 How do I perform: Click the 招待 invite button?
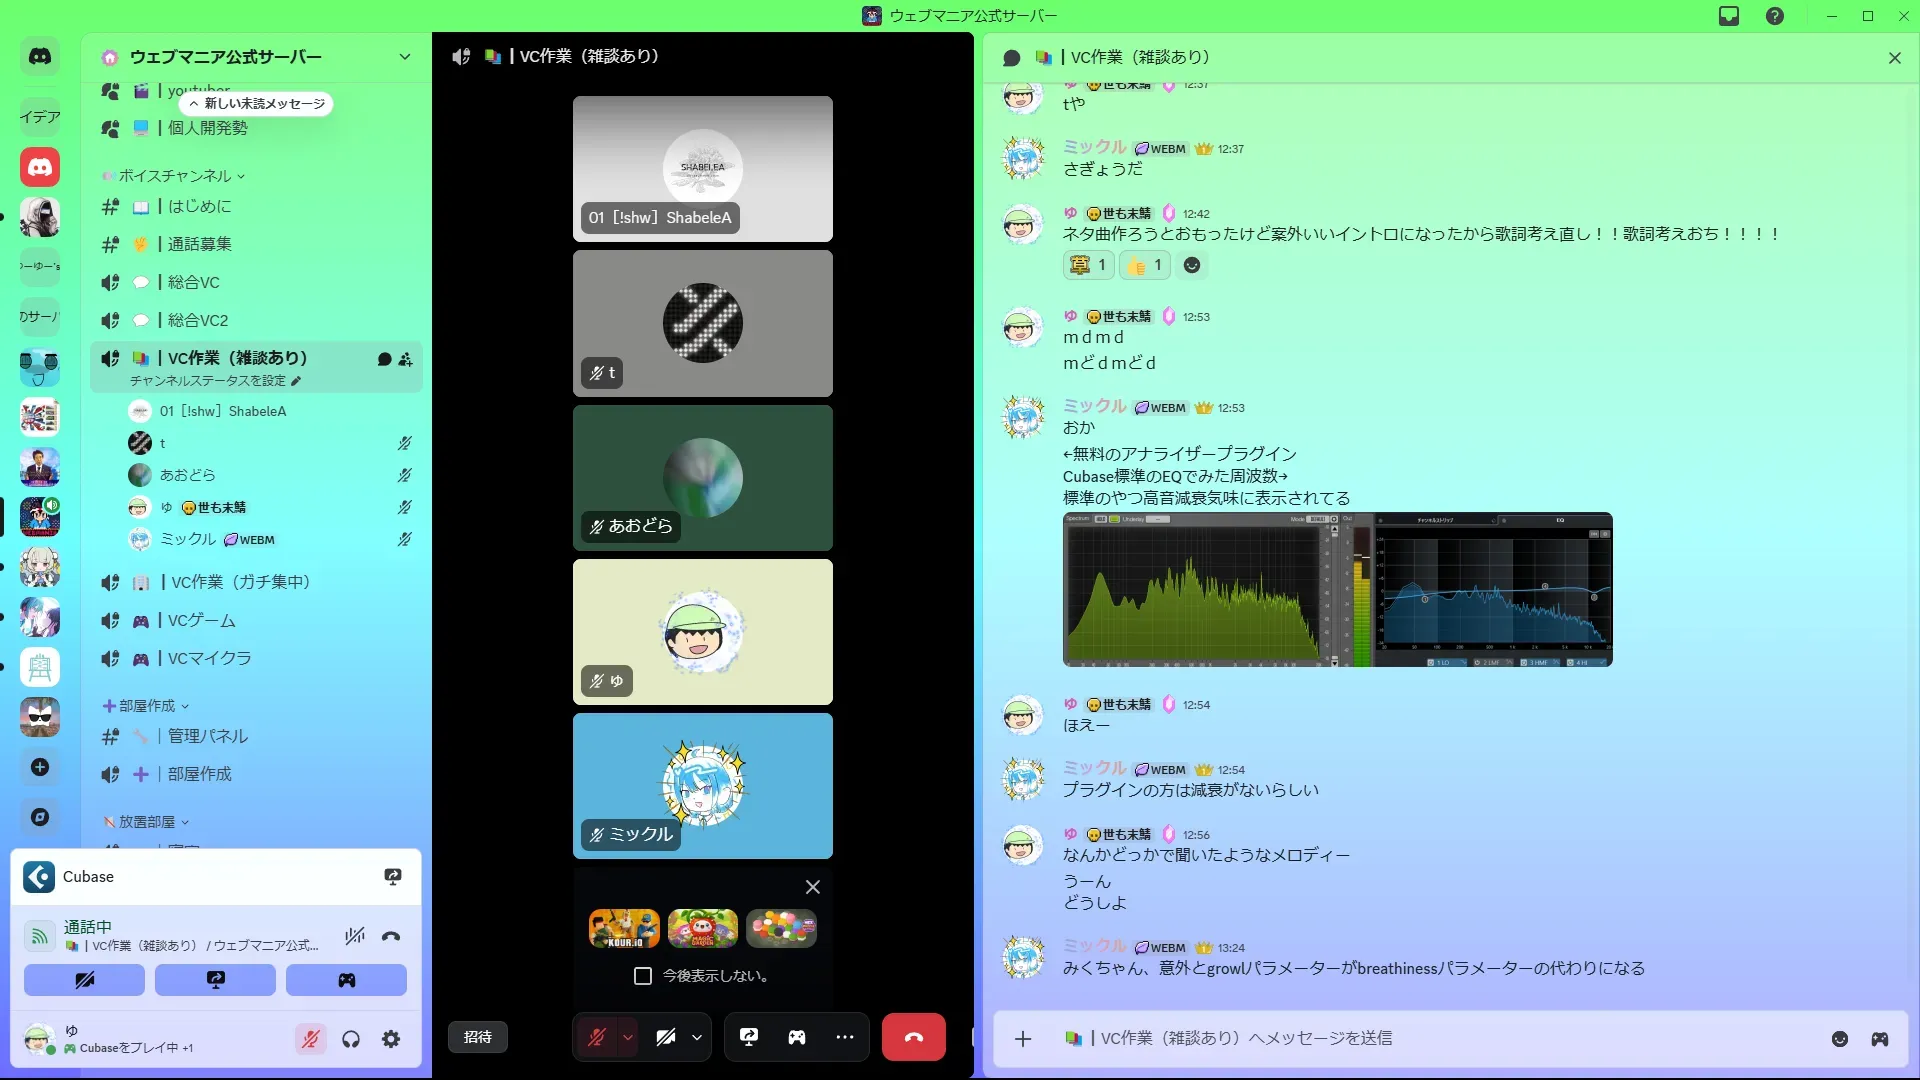coord(478,1037)
